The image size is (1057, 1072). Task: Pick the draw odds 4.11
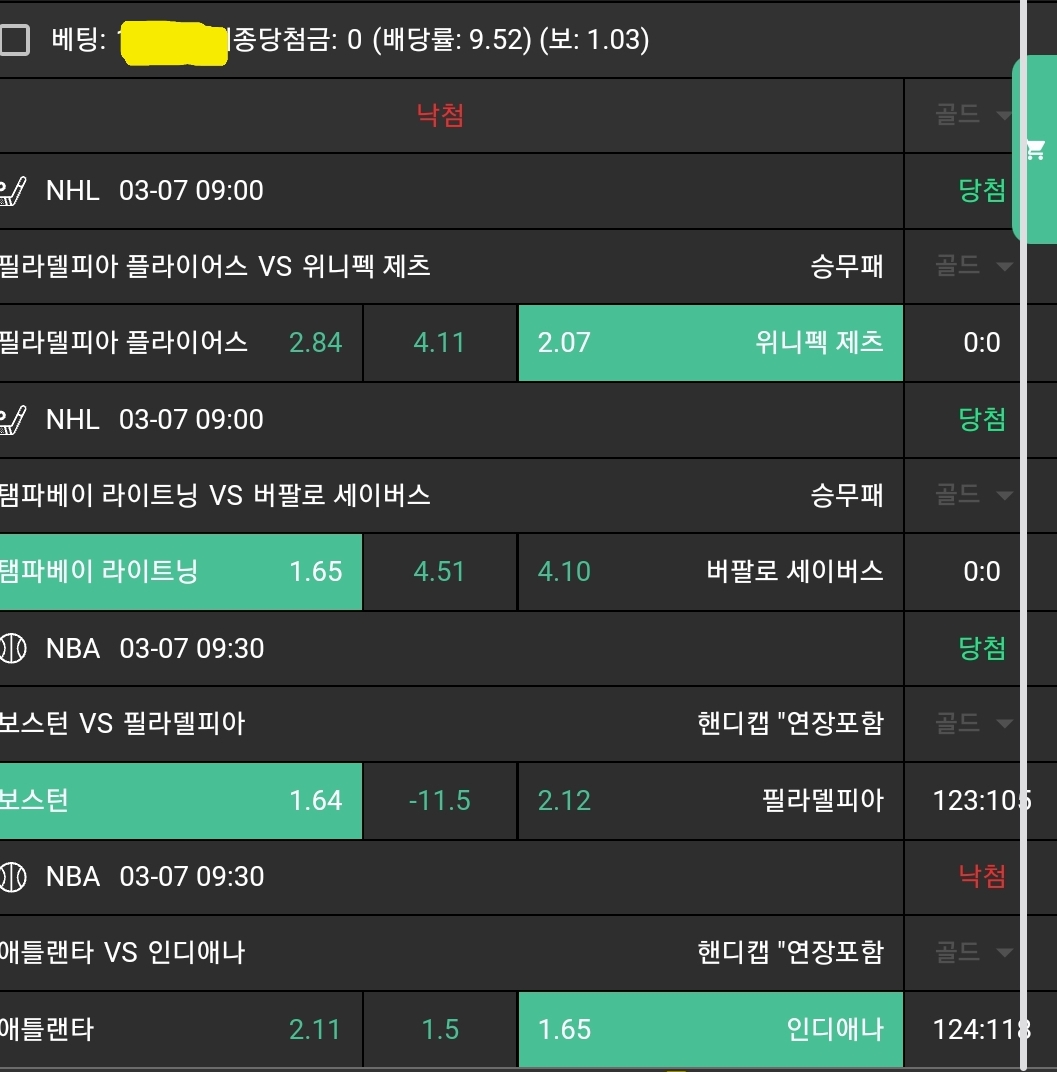click(x=440, y=343)
